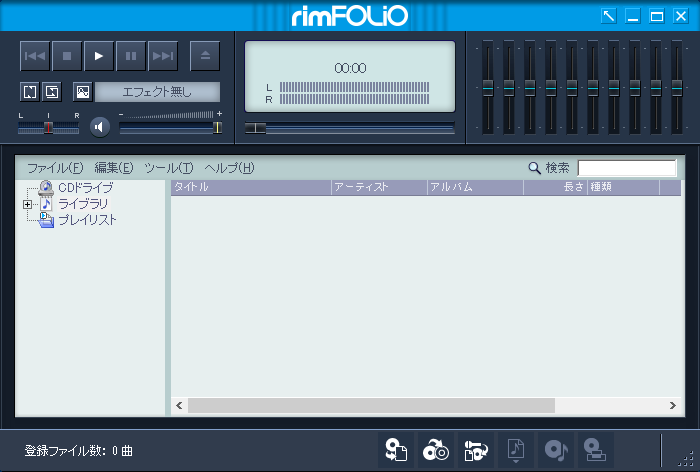Screen dimensions: 700x472
Task: Click the fifth equalizer band slider
Action: (572, 87)
